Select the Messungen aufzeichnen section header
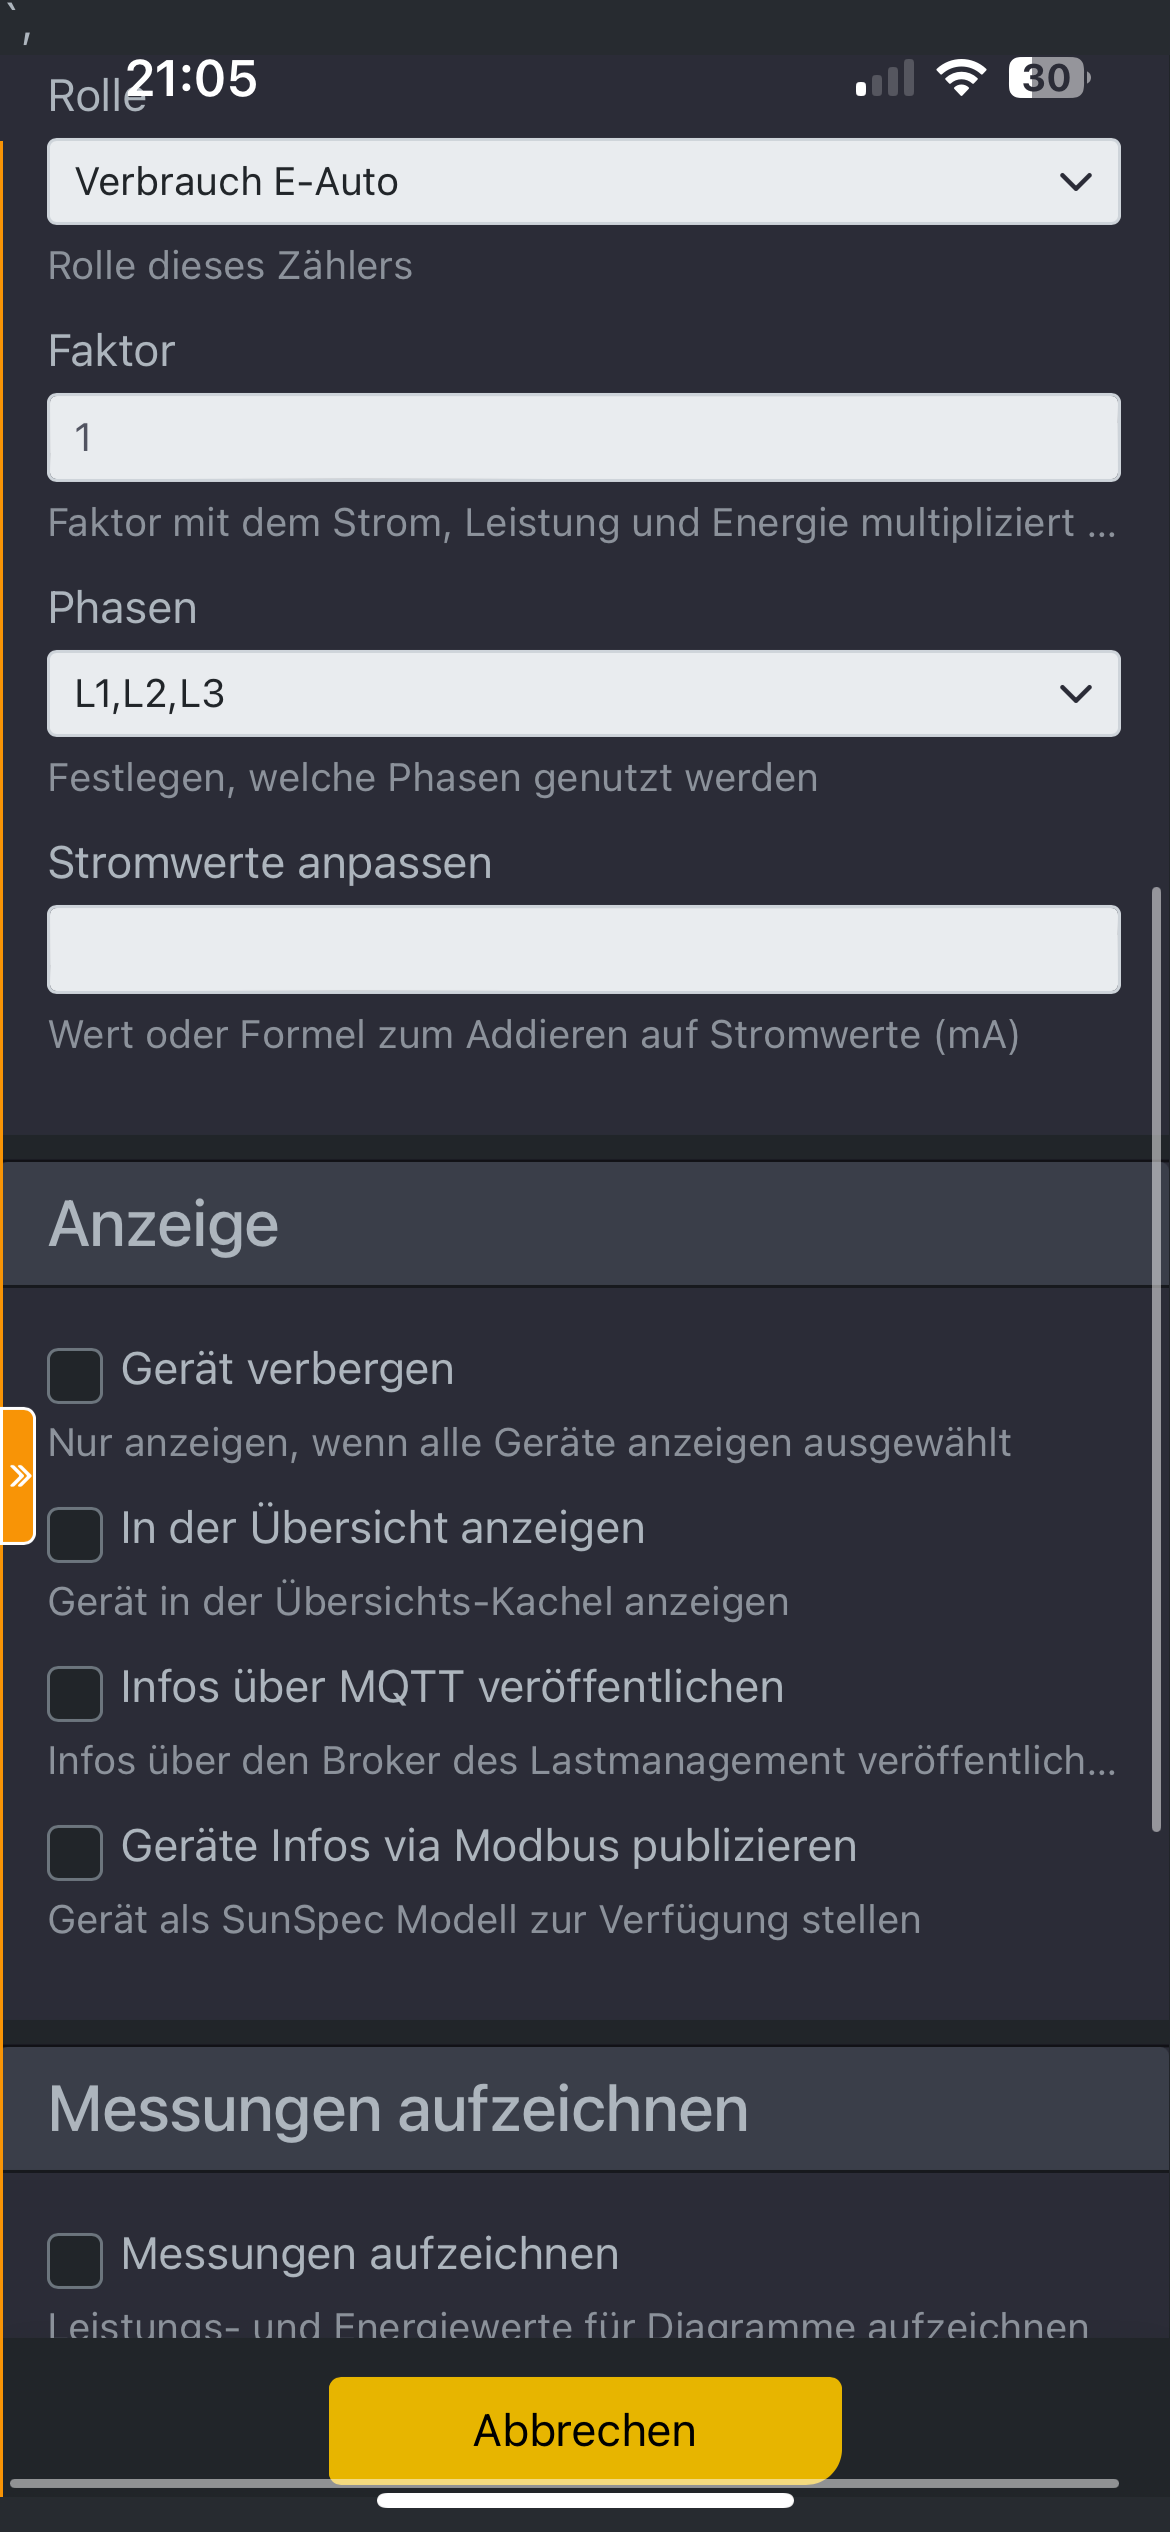1170x2532 pixels. click(584, 2109)
